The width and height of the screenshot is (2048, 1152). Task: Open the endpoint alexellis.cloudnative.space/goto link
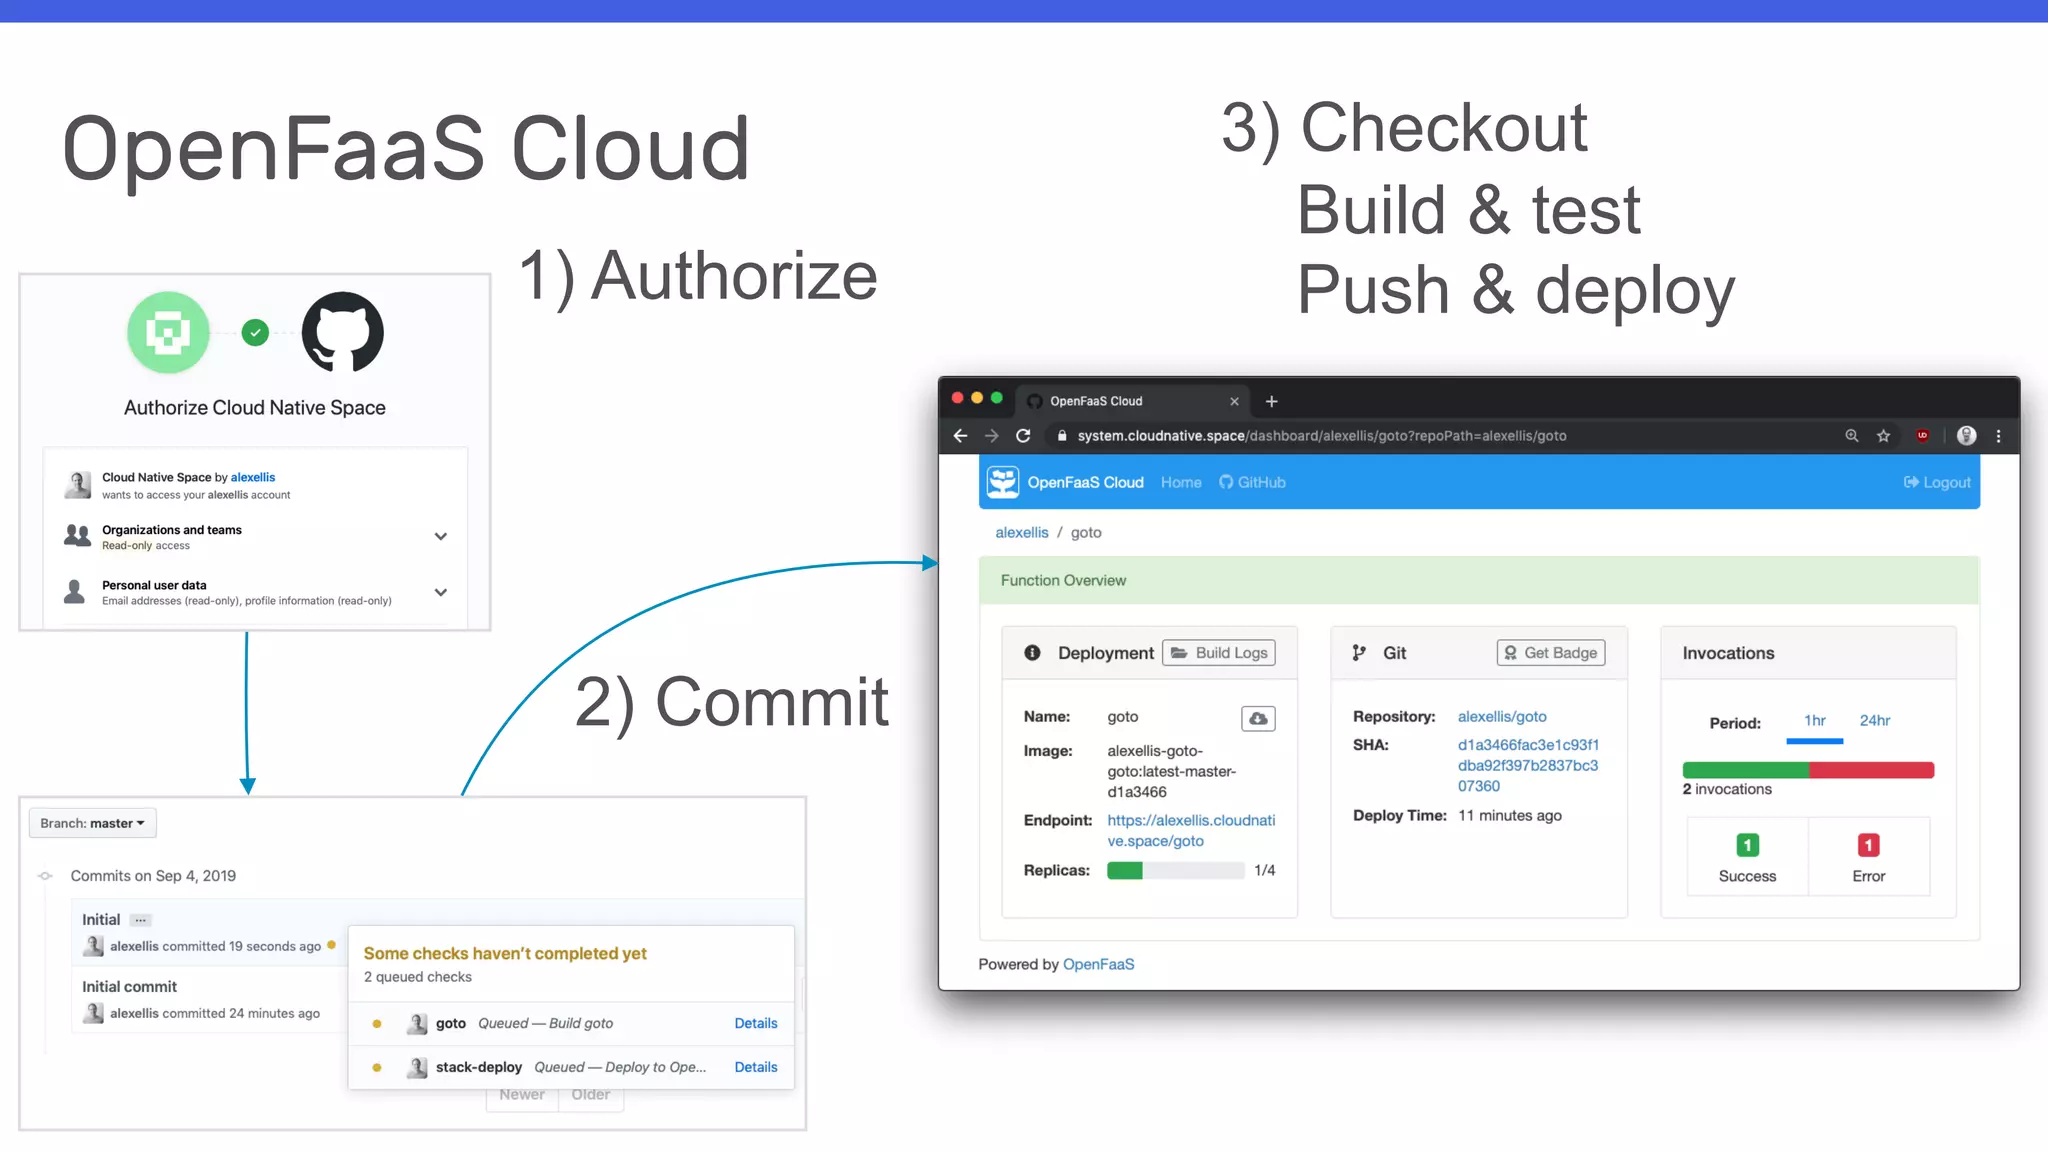point(1191,830)
